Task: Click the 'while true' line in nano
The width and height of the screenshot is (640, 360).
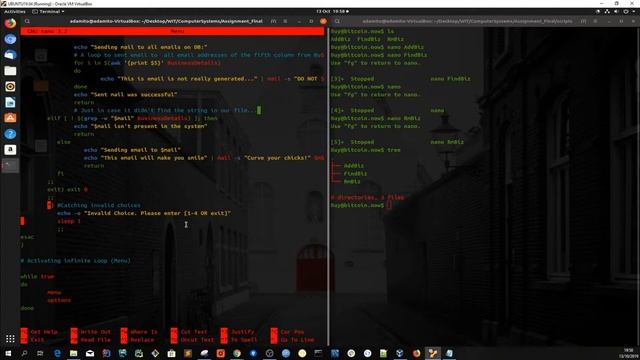Action: 38,276
